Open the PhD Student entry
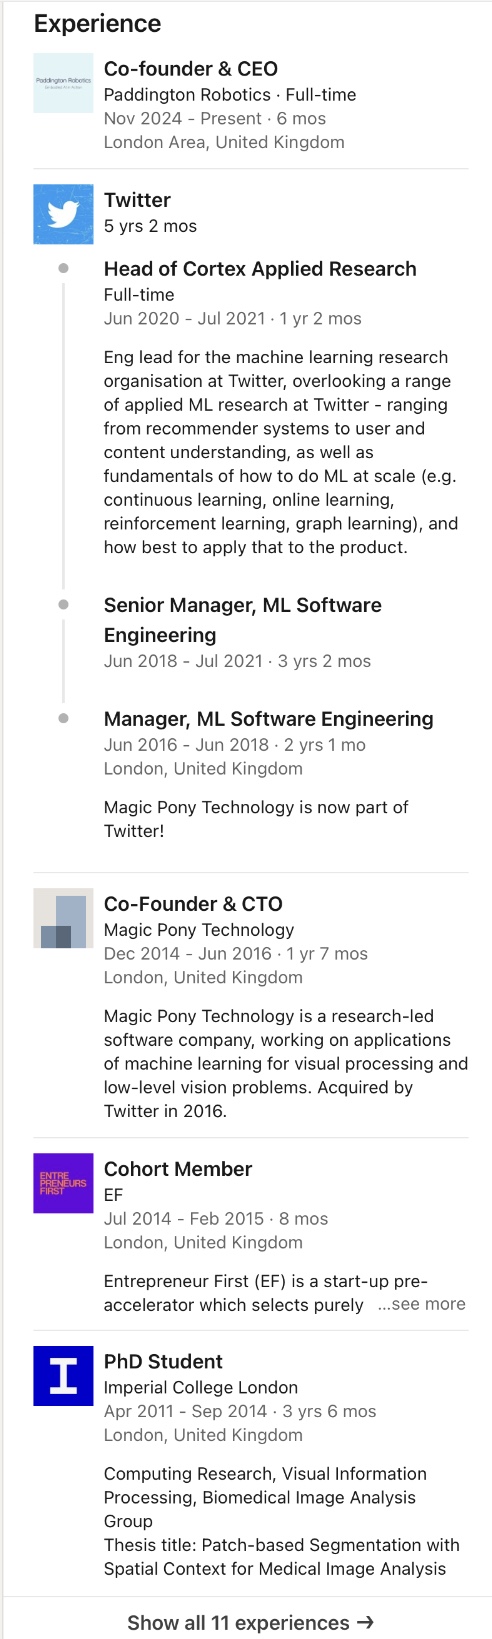Viewport: 492px width, 1639px height. [163, 1362]
